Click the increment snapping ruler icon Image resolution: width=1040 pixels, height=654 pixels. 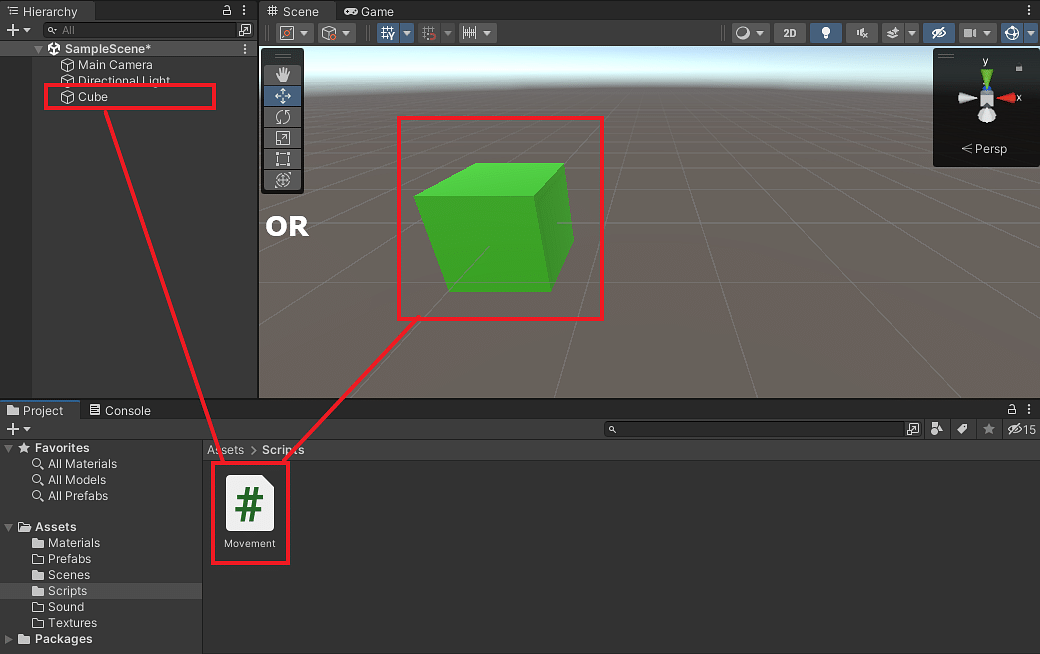tap(470, 33)
